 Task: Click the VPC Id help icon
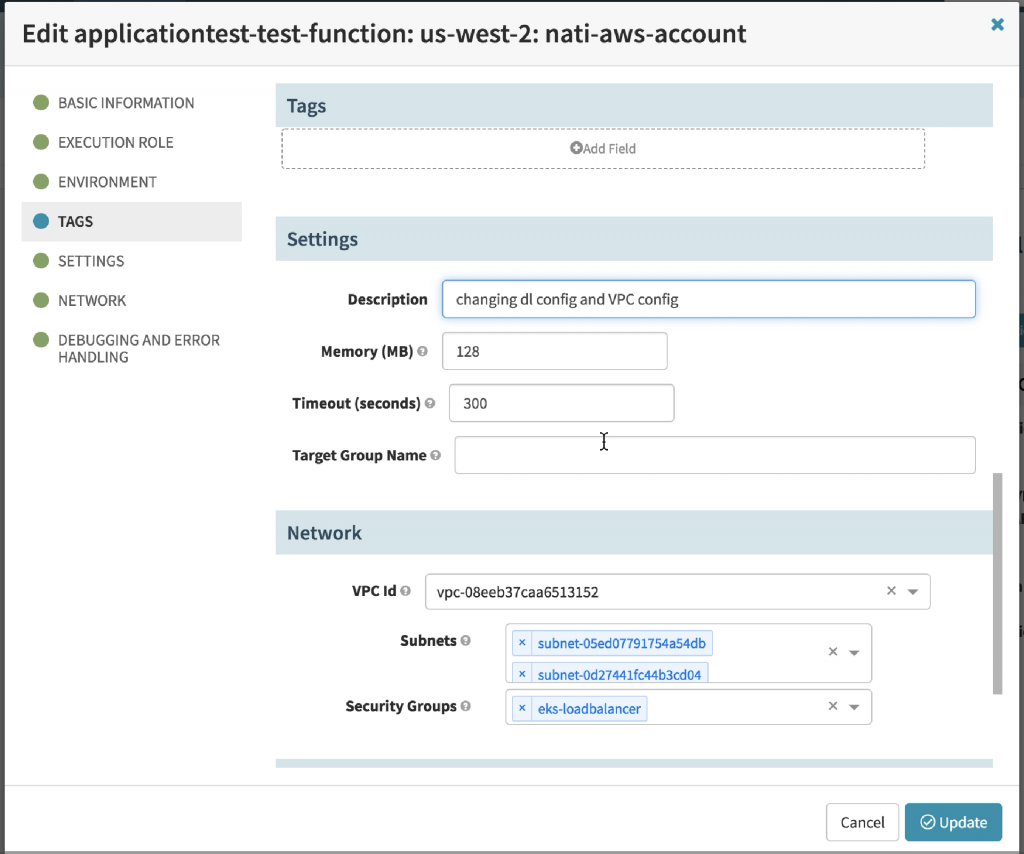406,591
